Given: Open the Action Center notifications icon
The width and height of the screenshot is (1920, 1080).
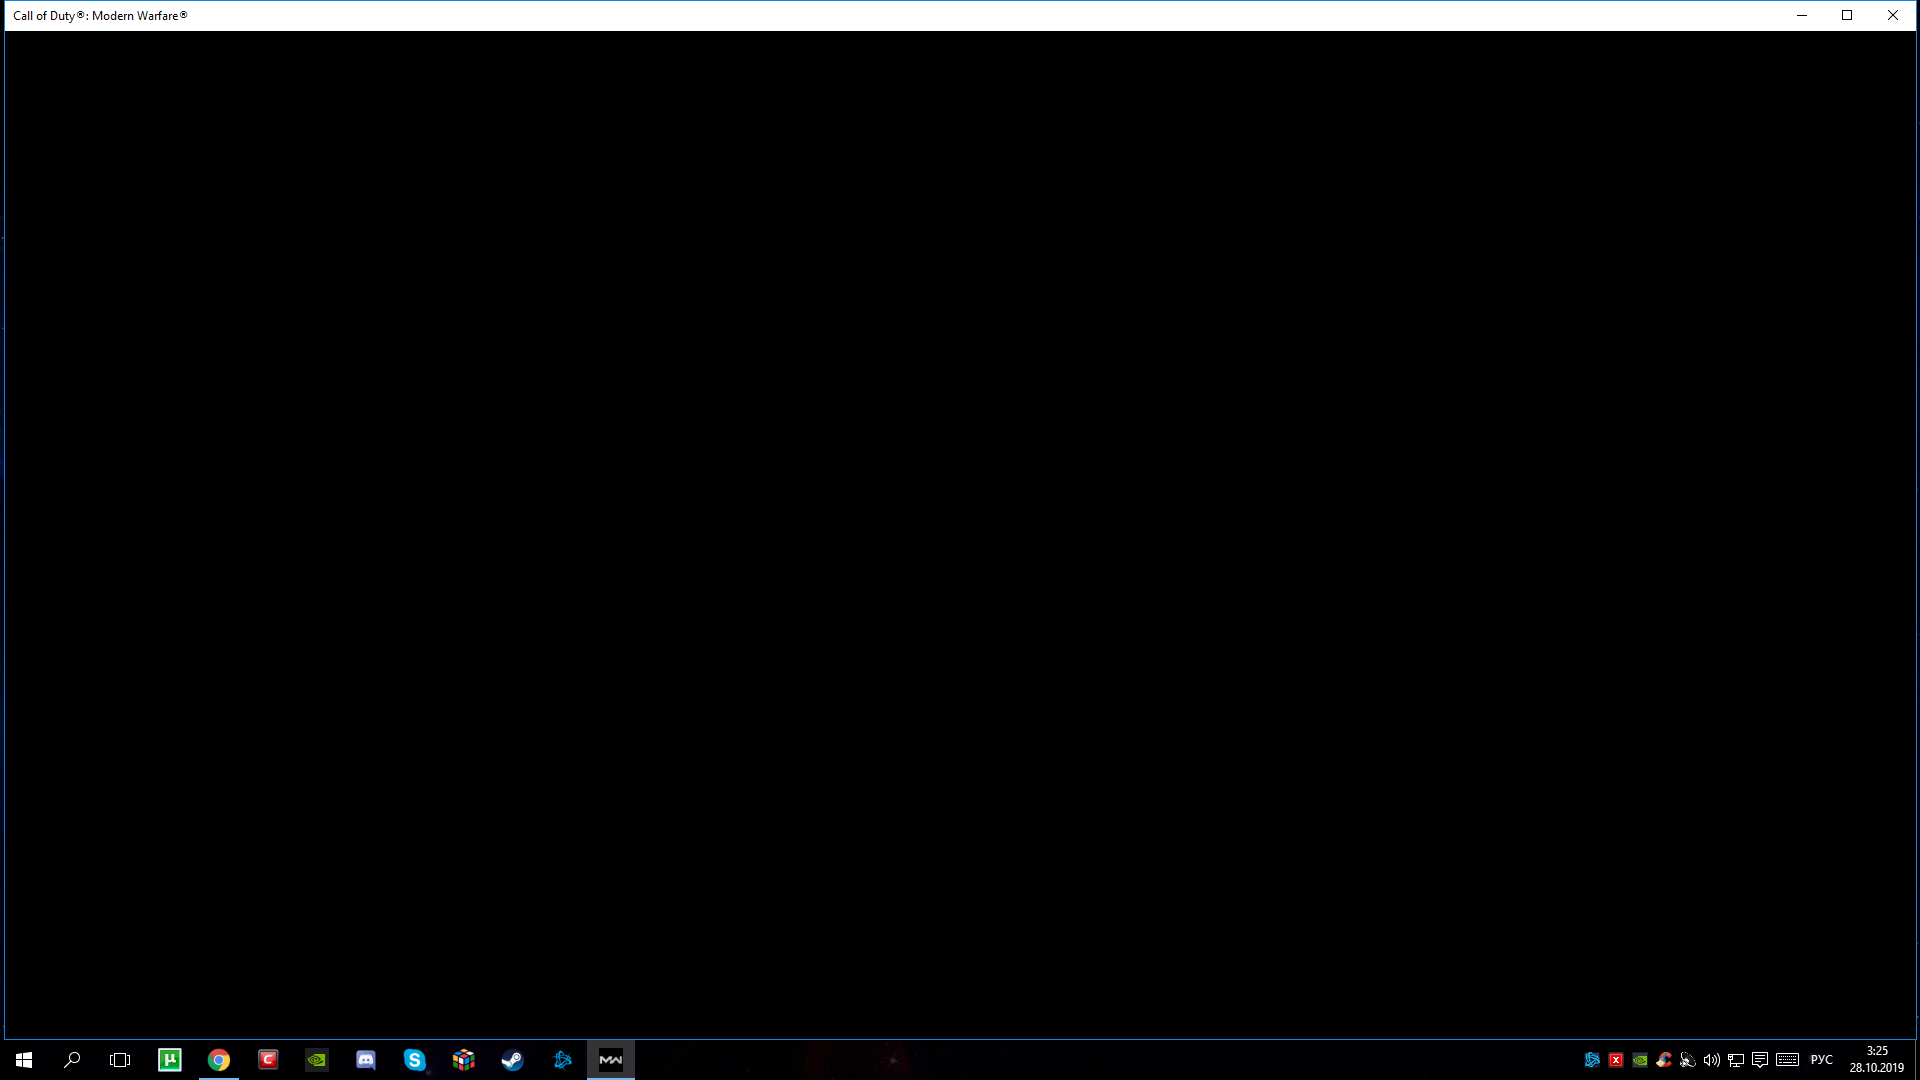Looking at the screenshot, I should coord(1760,1060).
